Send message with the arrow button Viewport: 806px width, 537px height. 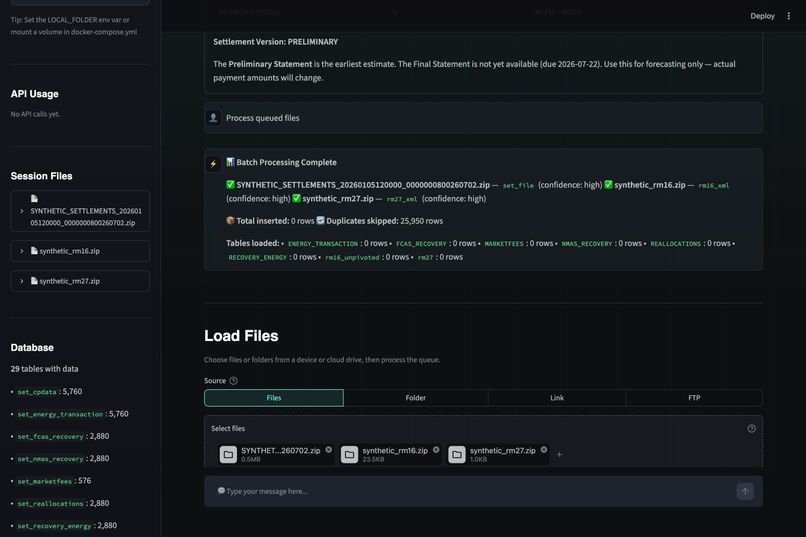click(745, 491)
